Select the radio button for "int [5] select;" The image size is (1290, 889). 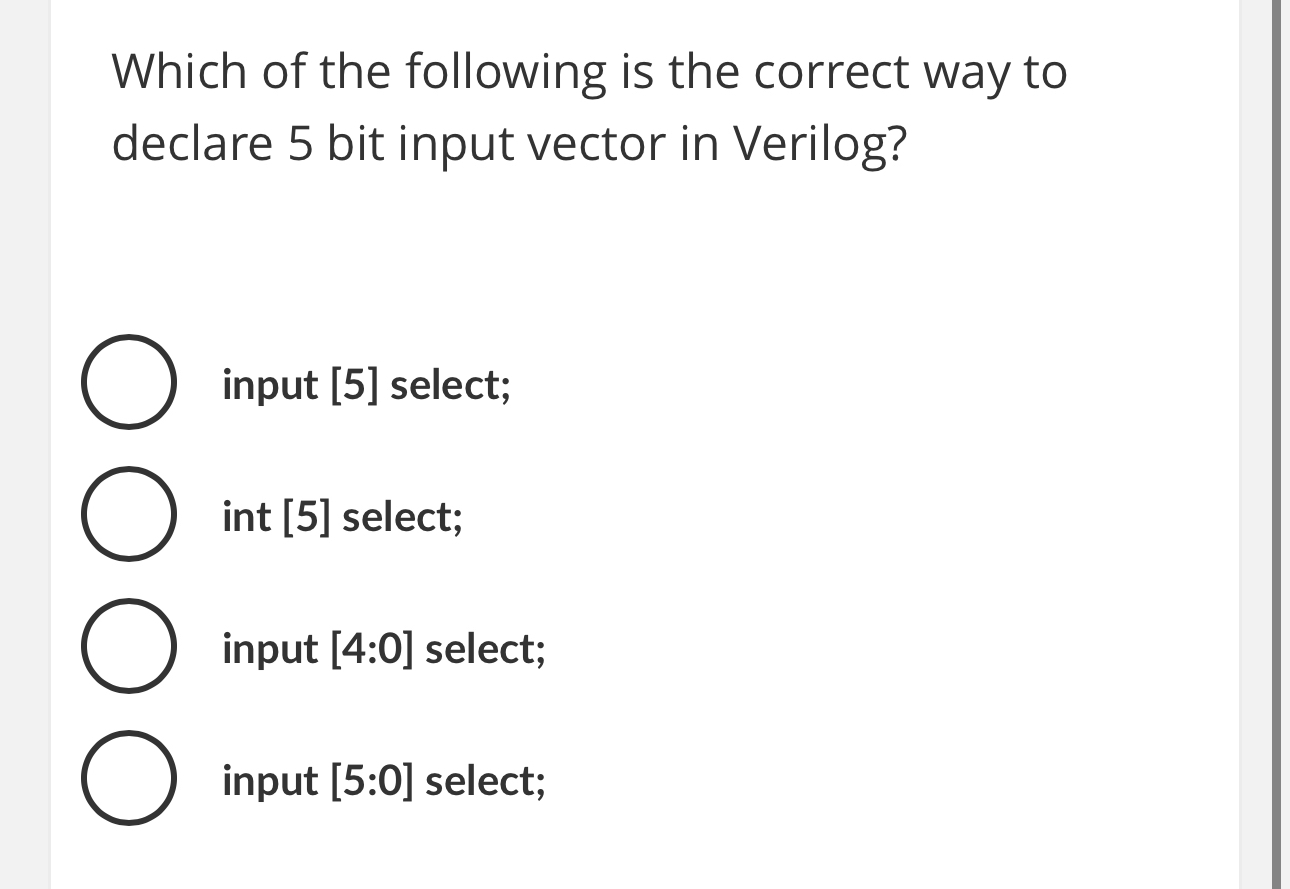click(x=129, y=514)
